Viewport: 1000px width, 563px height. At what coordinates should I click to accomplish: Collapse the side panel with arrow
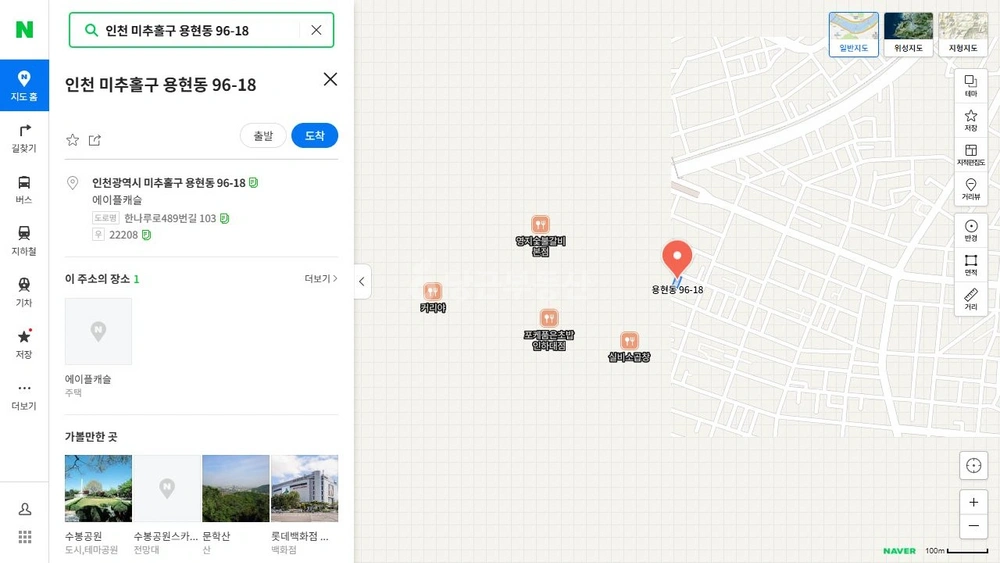362,281
